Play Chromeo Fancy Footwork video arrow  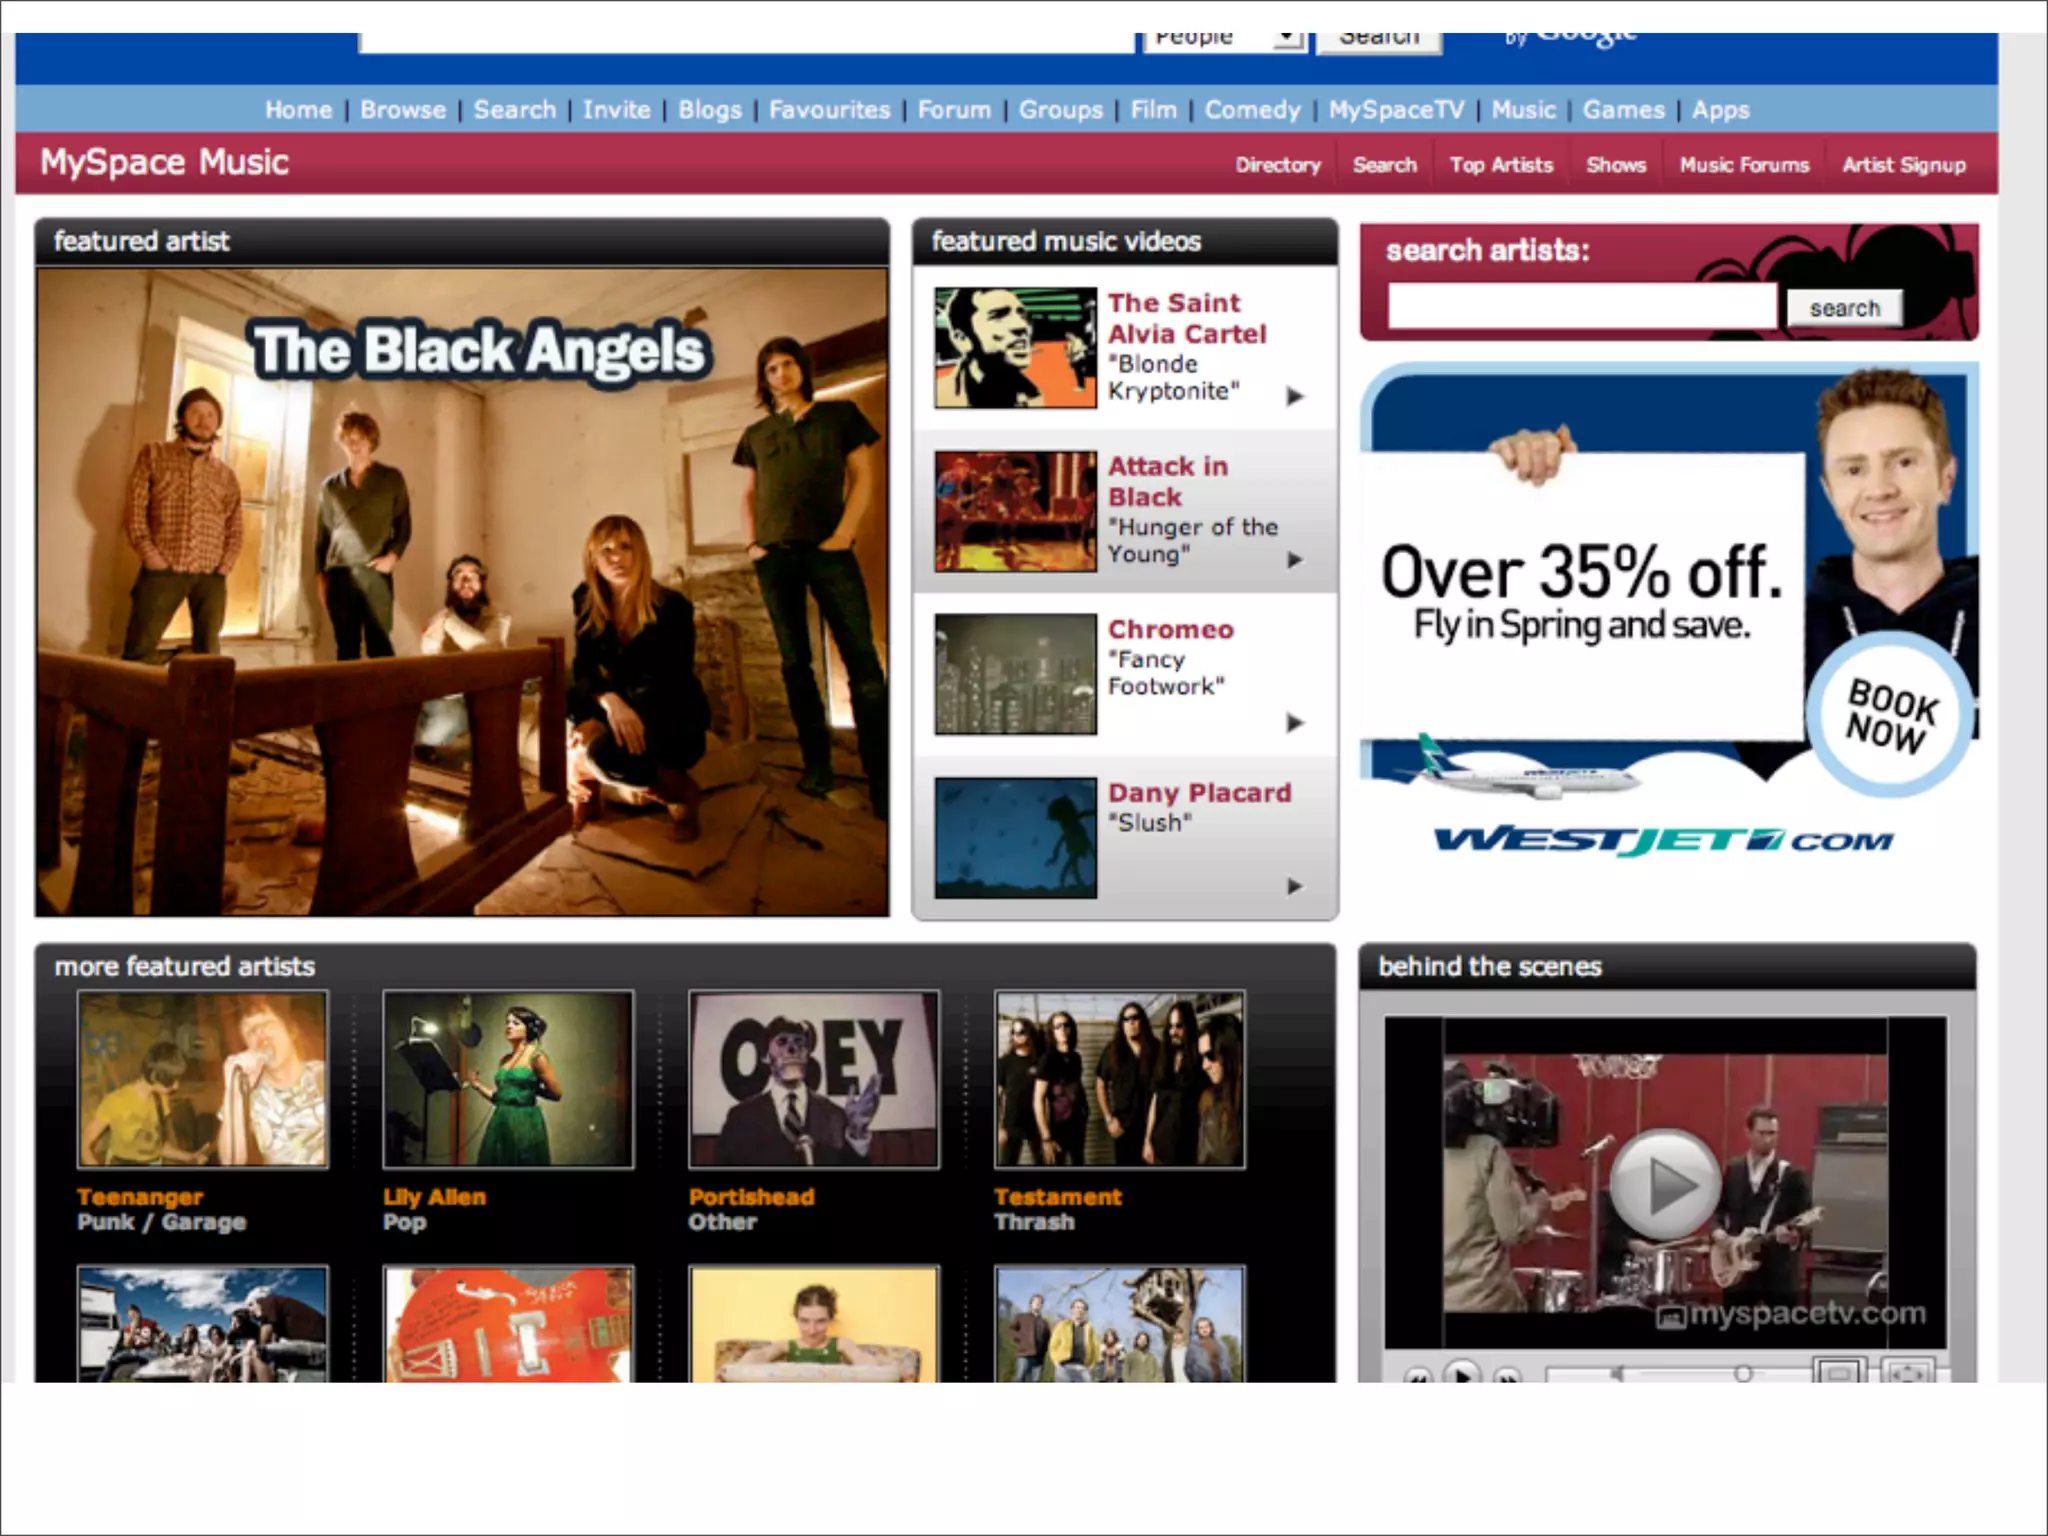[x=1295, y=722]
